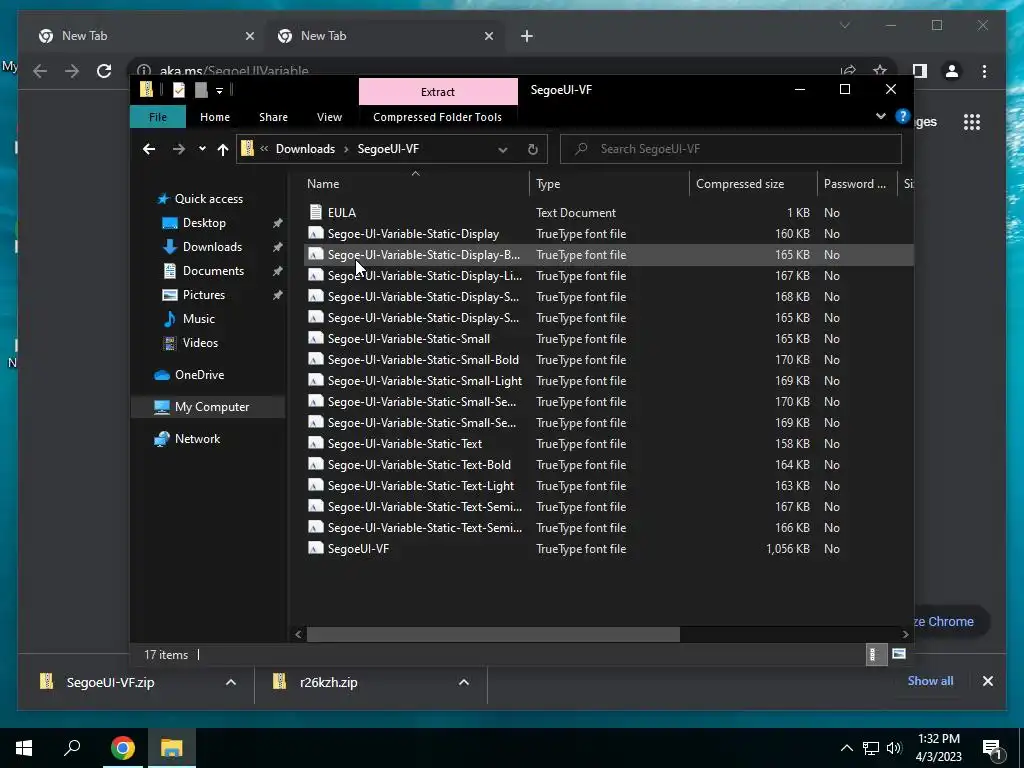Switch to Large icons view layout
1024x768 pixels.
899,654
